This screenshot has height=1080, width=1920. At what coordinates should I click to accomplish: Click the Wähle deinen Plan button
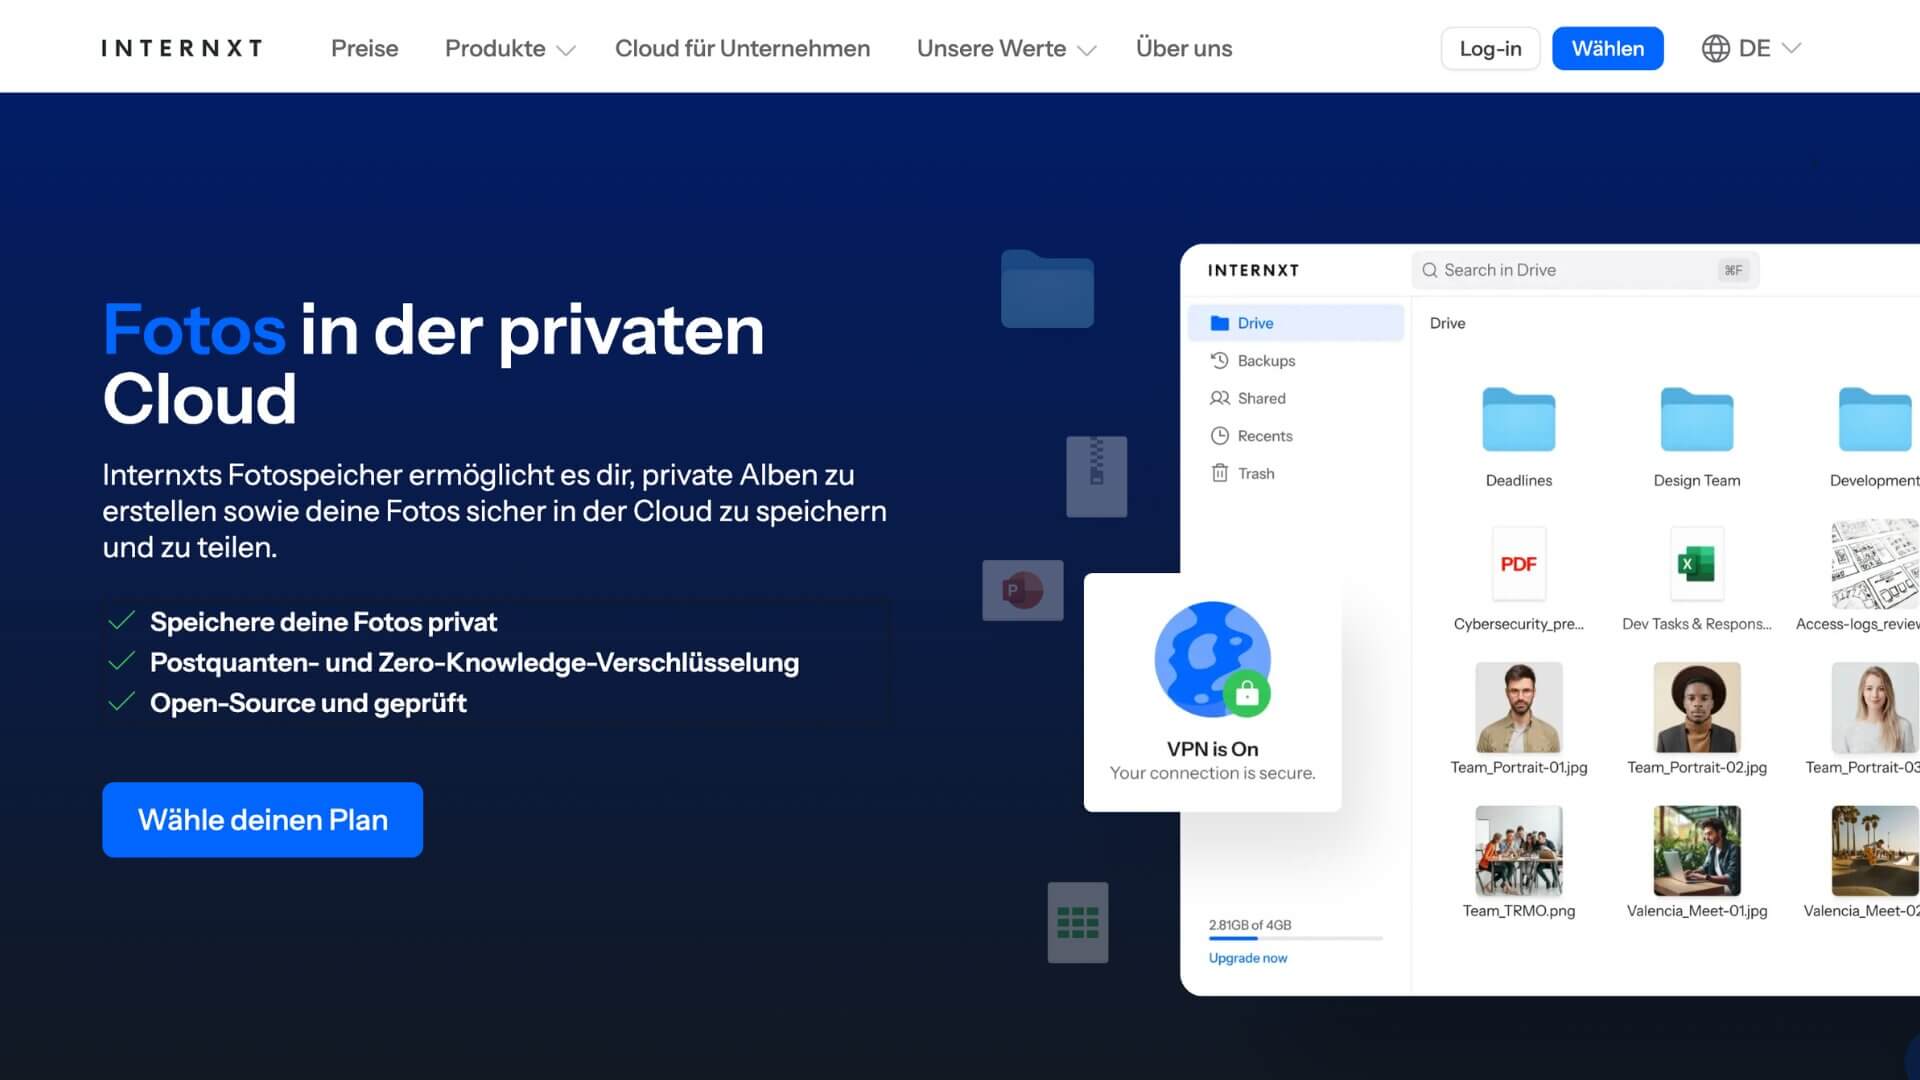coord(262,819)
